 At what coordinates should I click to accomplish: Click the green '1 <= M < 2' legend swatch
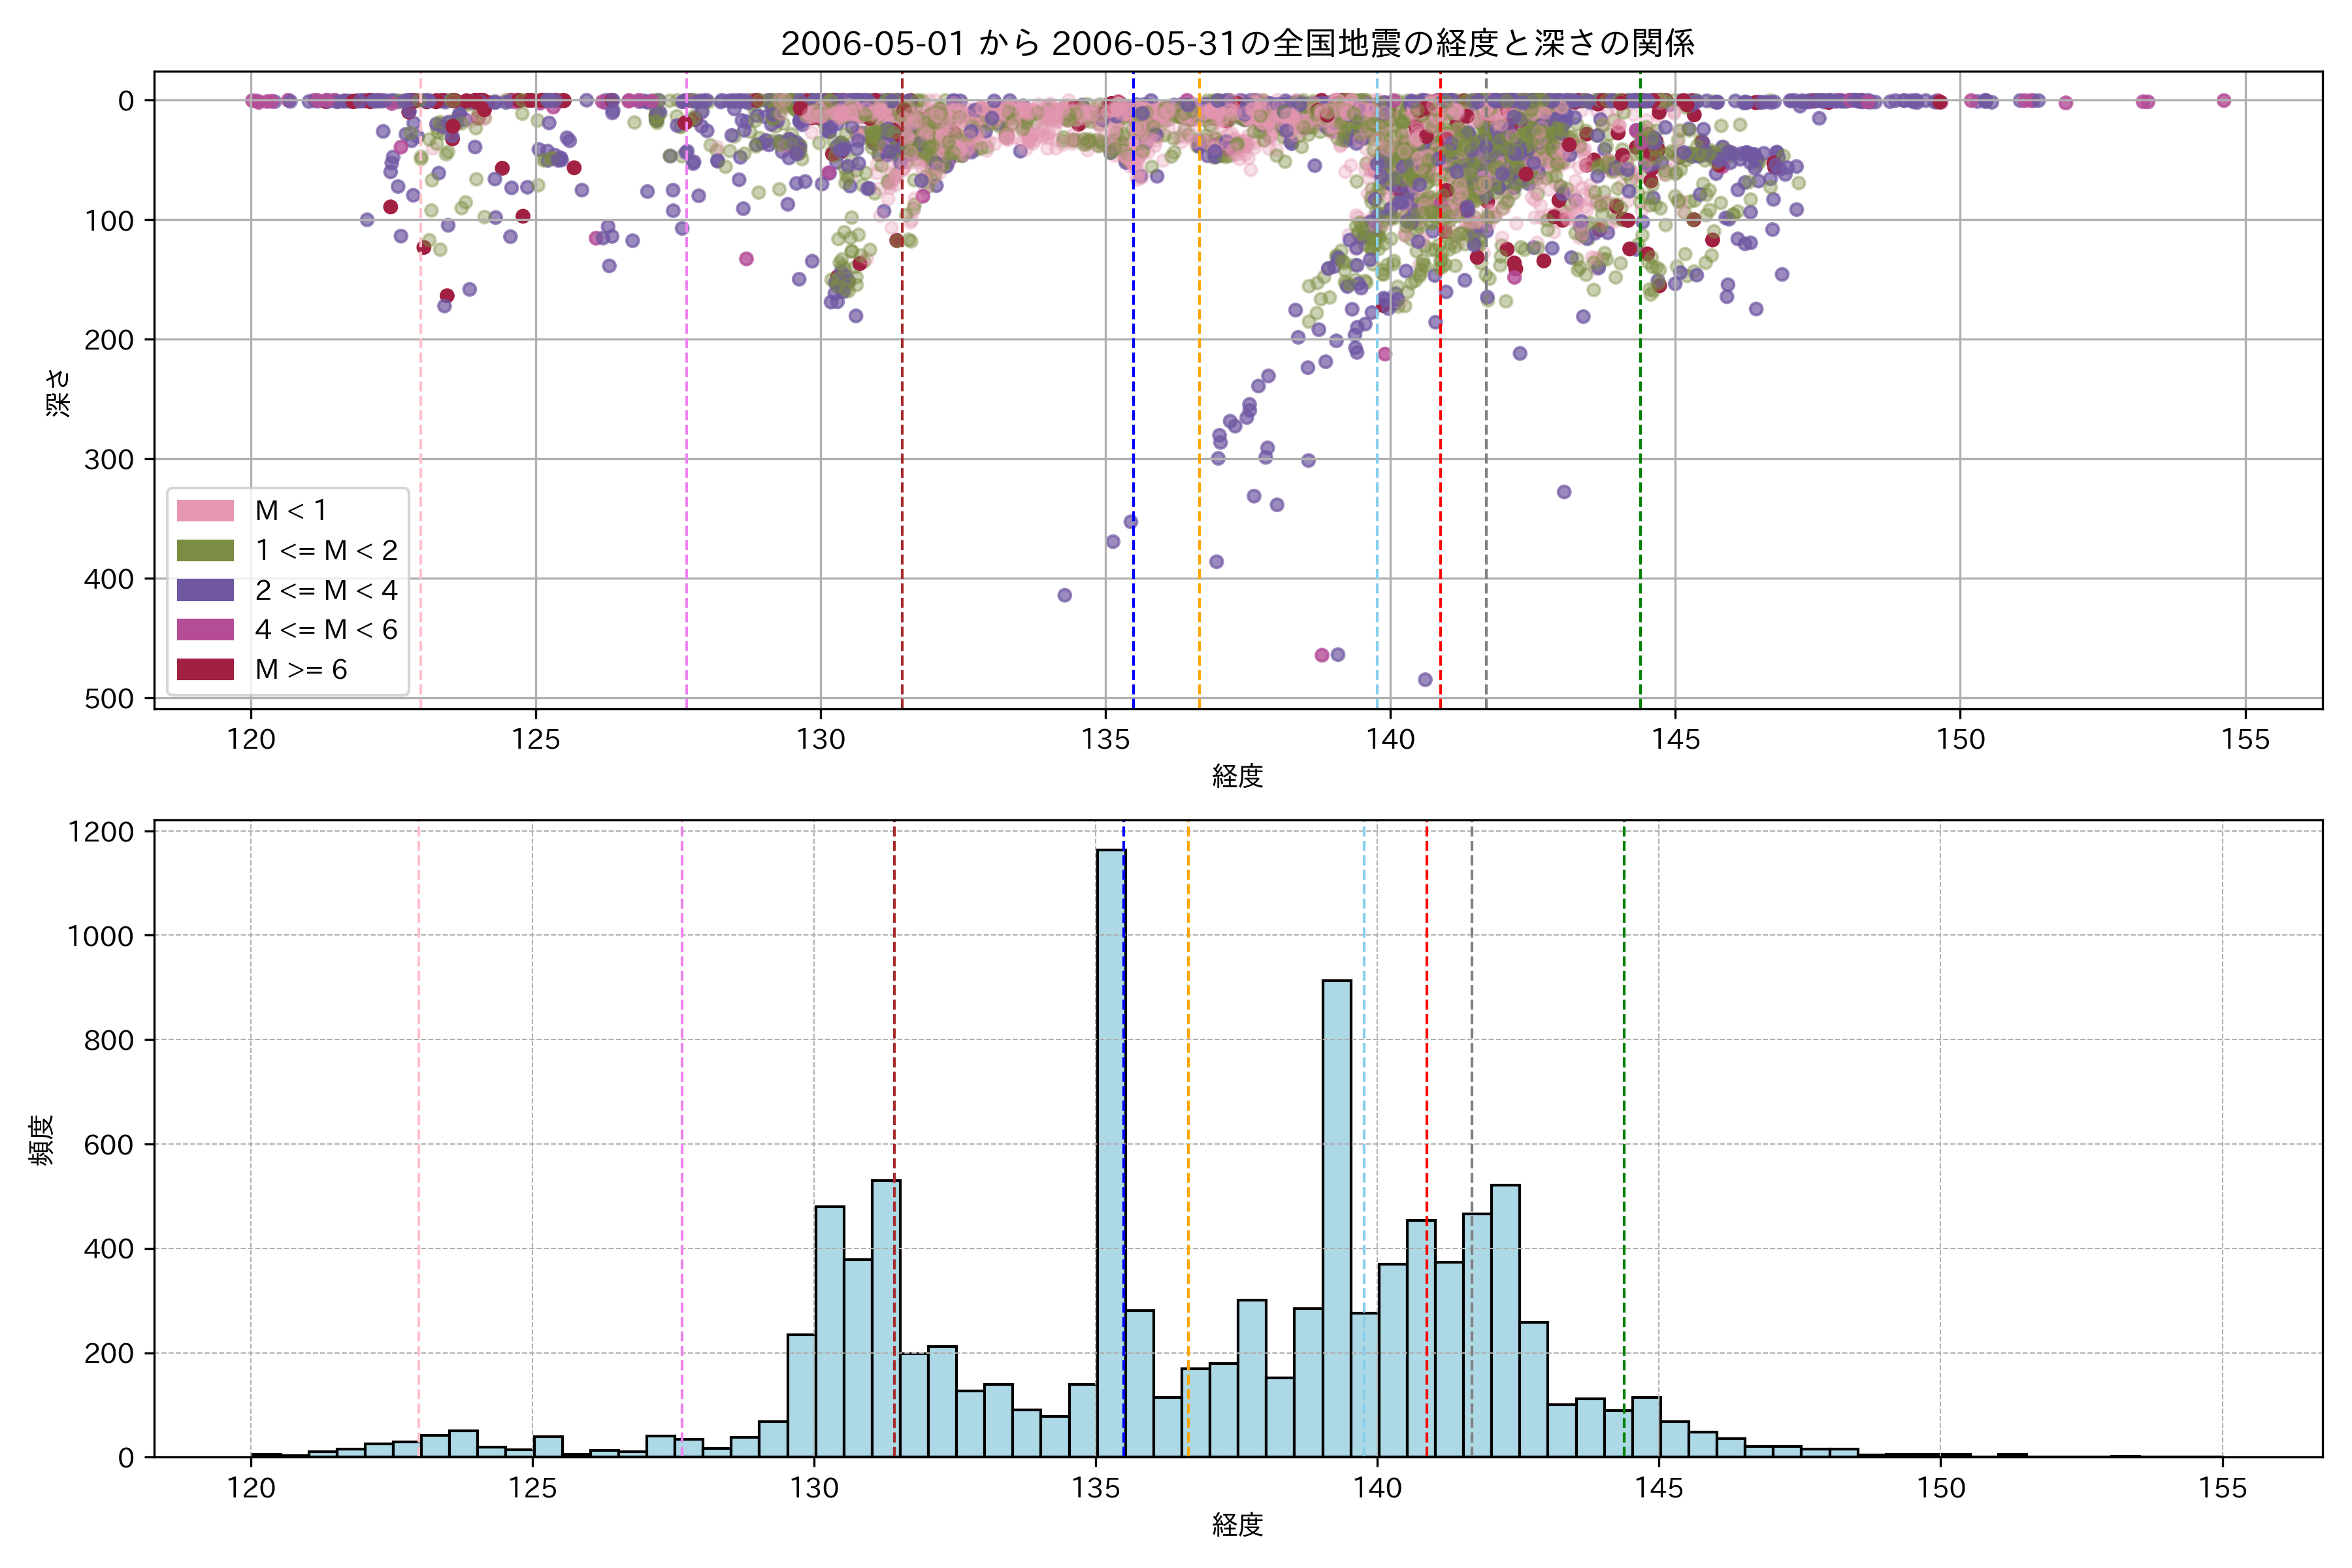(x=205, y=551)
